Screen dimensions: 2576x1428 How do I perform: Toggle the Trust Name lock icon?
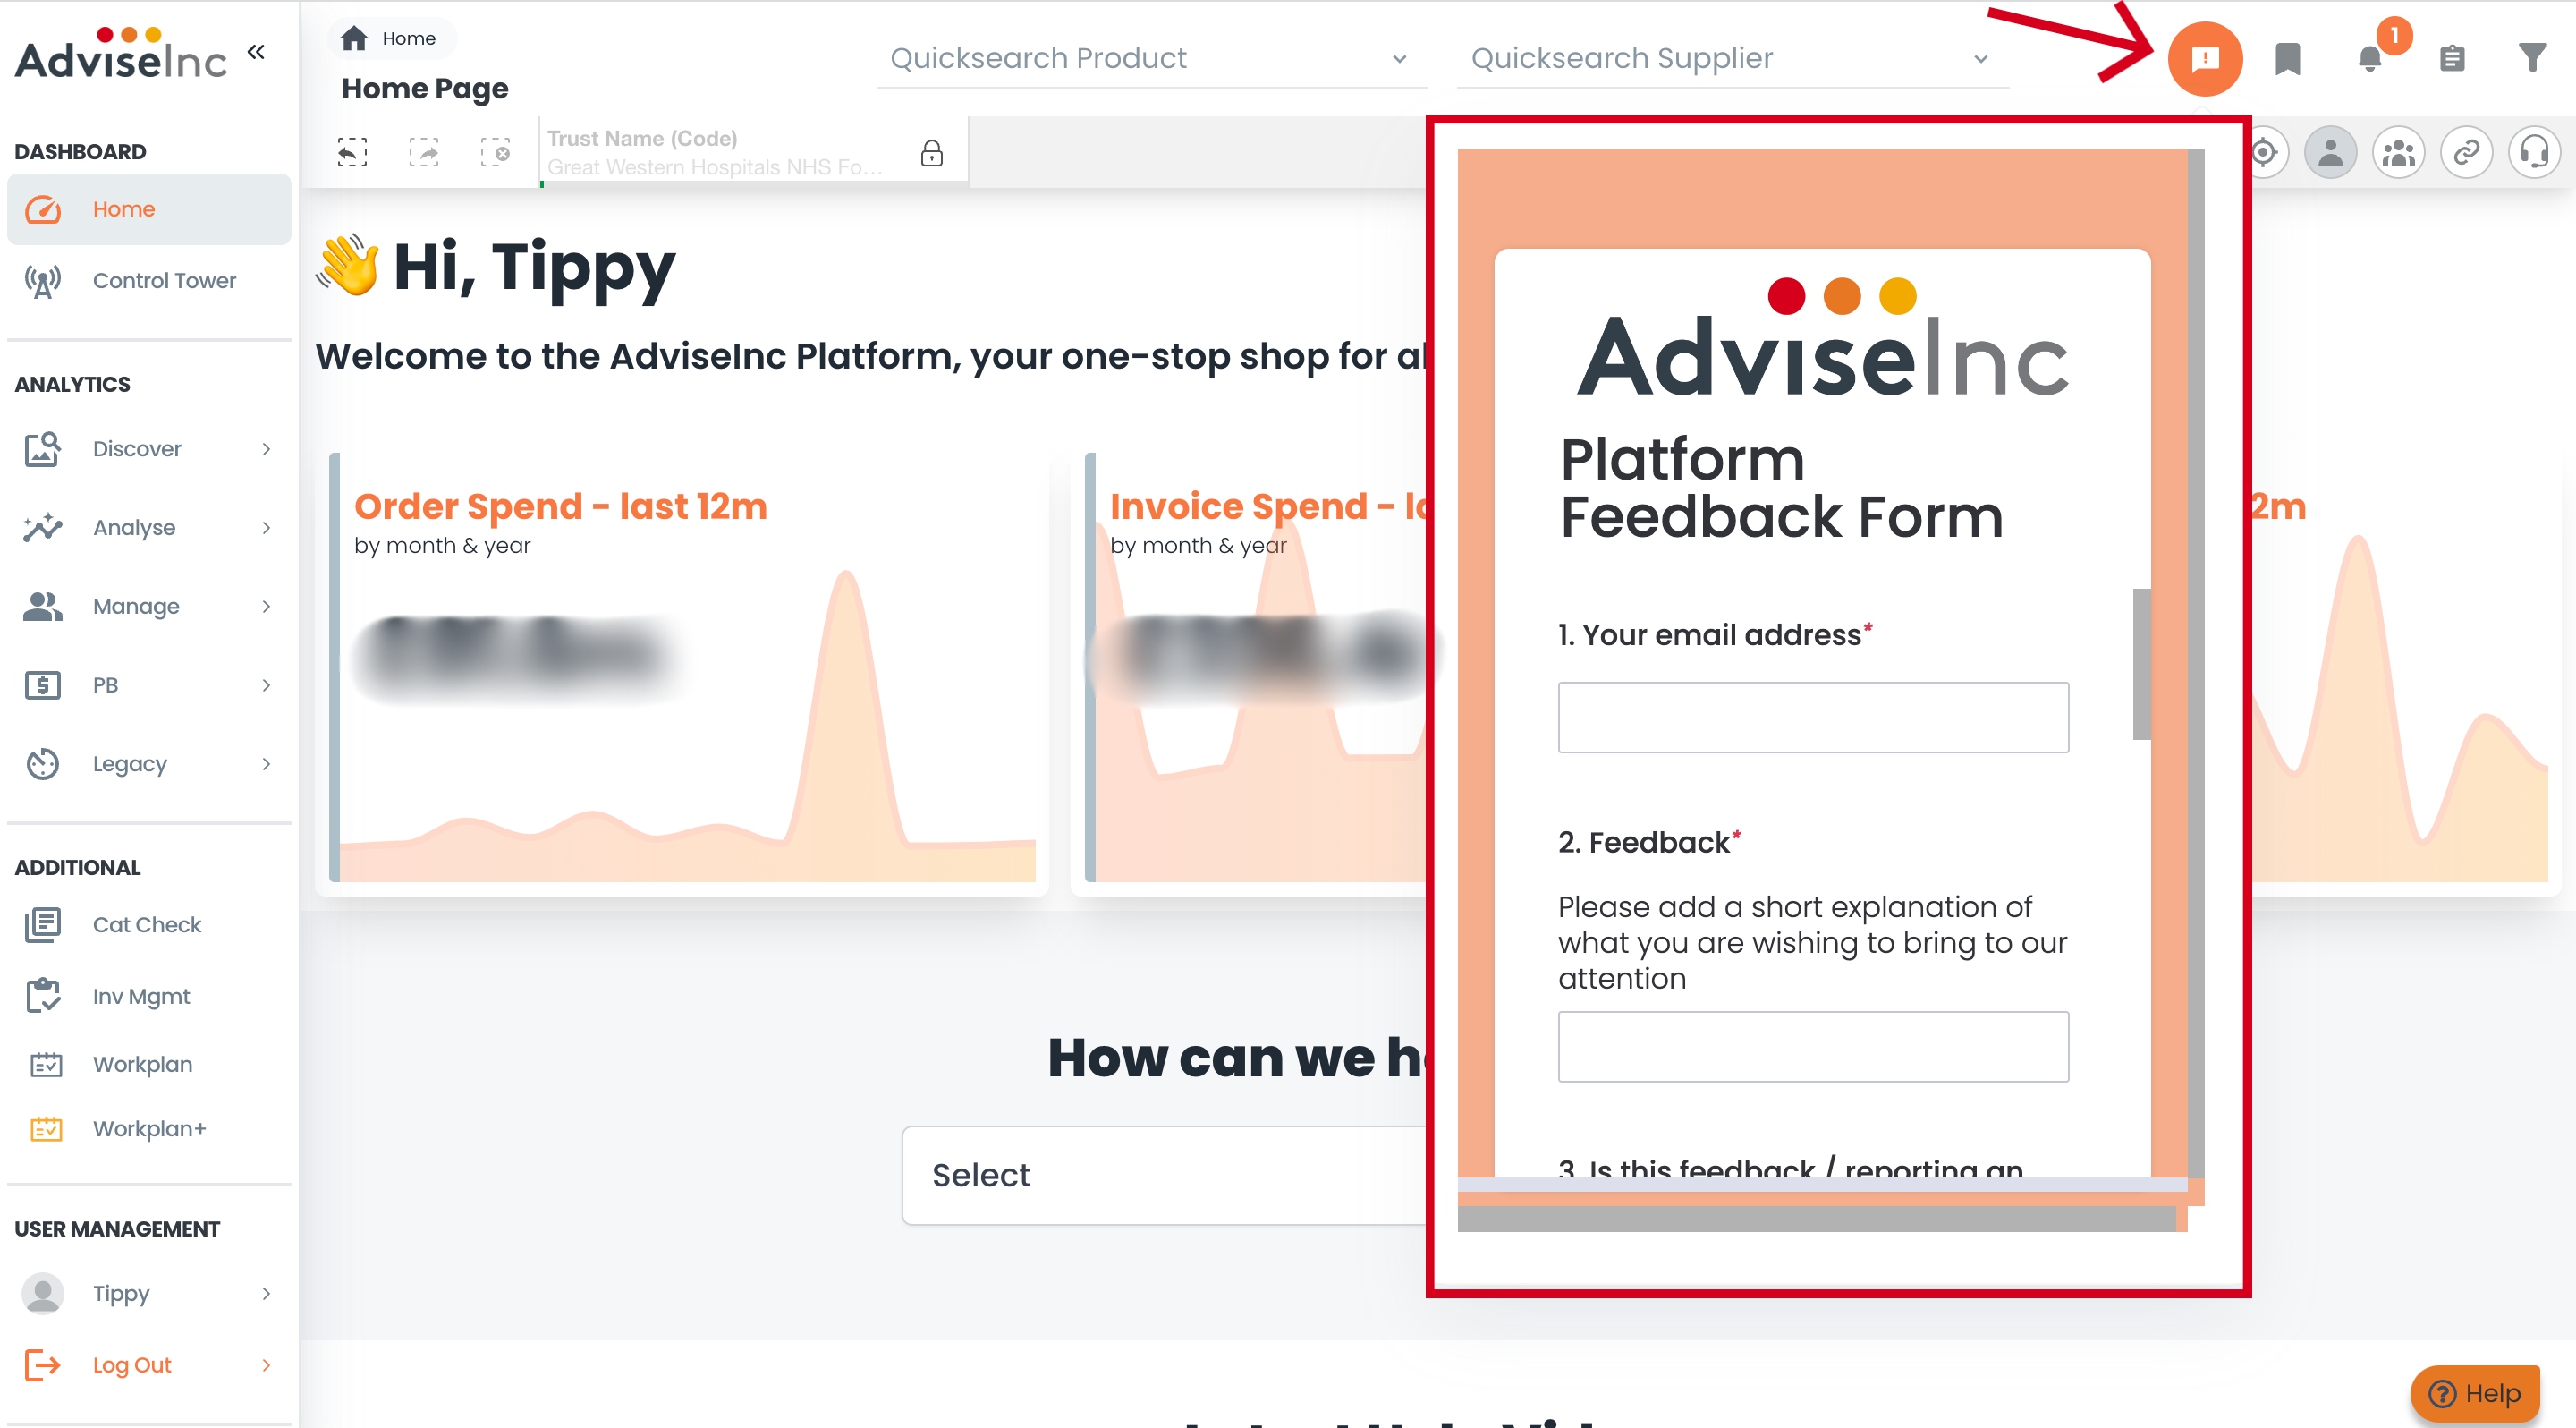point(931,153)
